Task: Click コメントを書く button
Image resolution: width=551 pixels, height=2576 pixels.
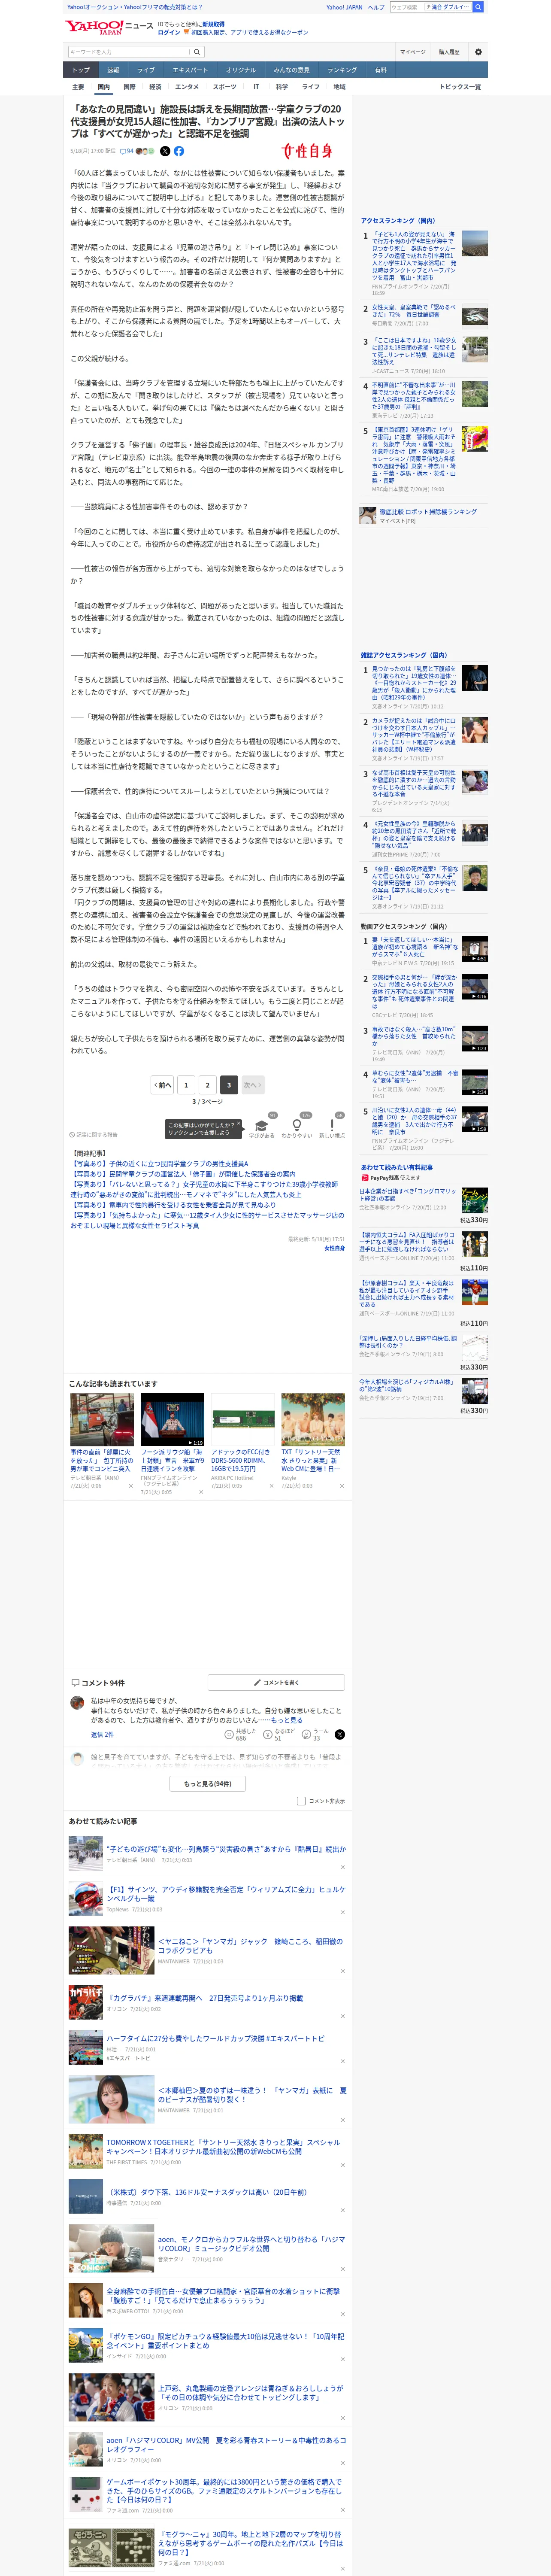Action: 276,1682
